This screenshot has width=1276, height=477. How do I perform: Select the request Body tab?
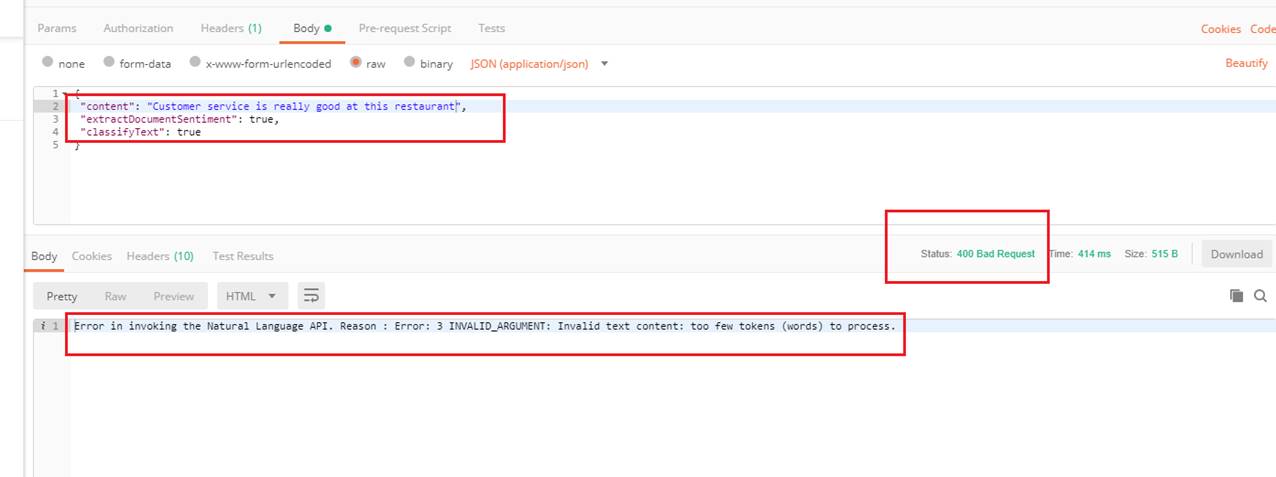point(312,28)
